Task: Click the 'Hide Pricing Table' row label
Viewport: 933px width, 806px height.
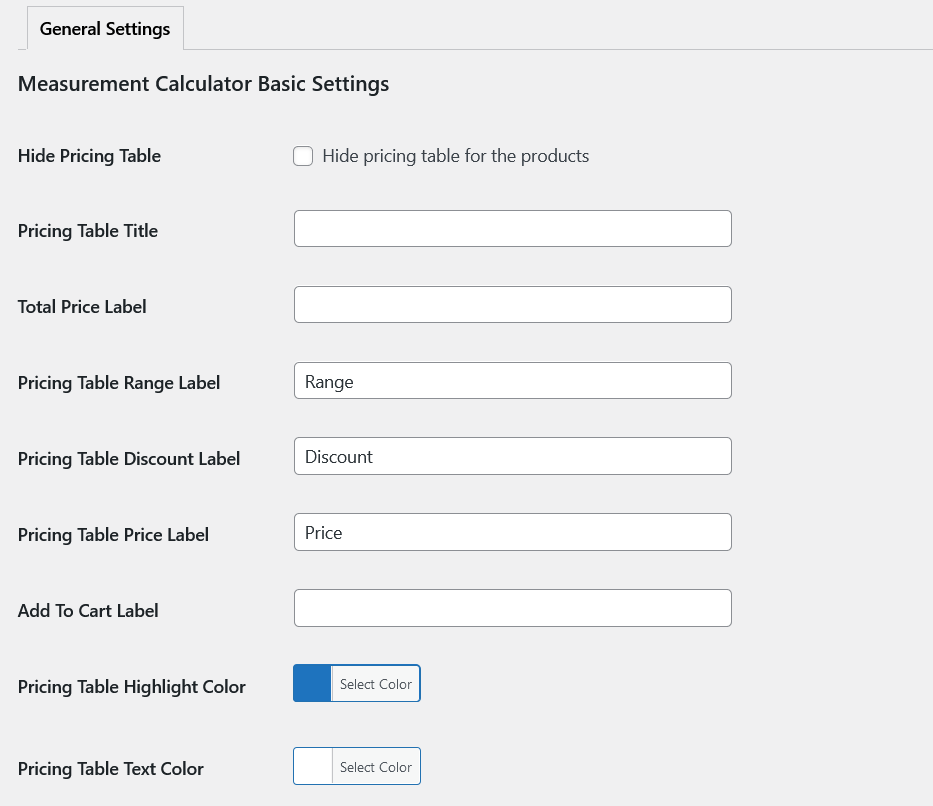Action: coord(89,156)
